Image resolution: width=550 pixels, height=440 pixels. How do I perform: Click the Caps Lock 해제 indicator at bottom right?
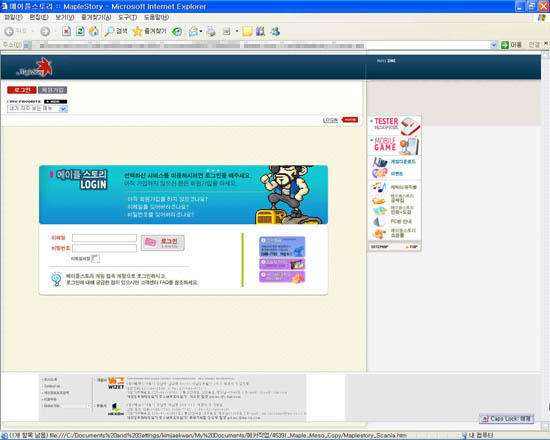click(507, 419)
